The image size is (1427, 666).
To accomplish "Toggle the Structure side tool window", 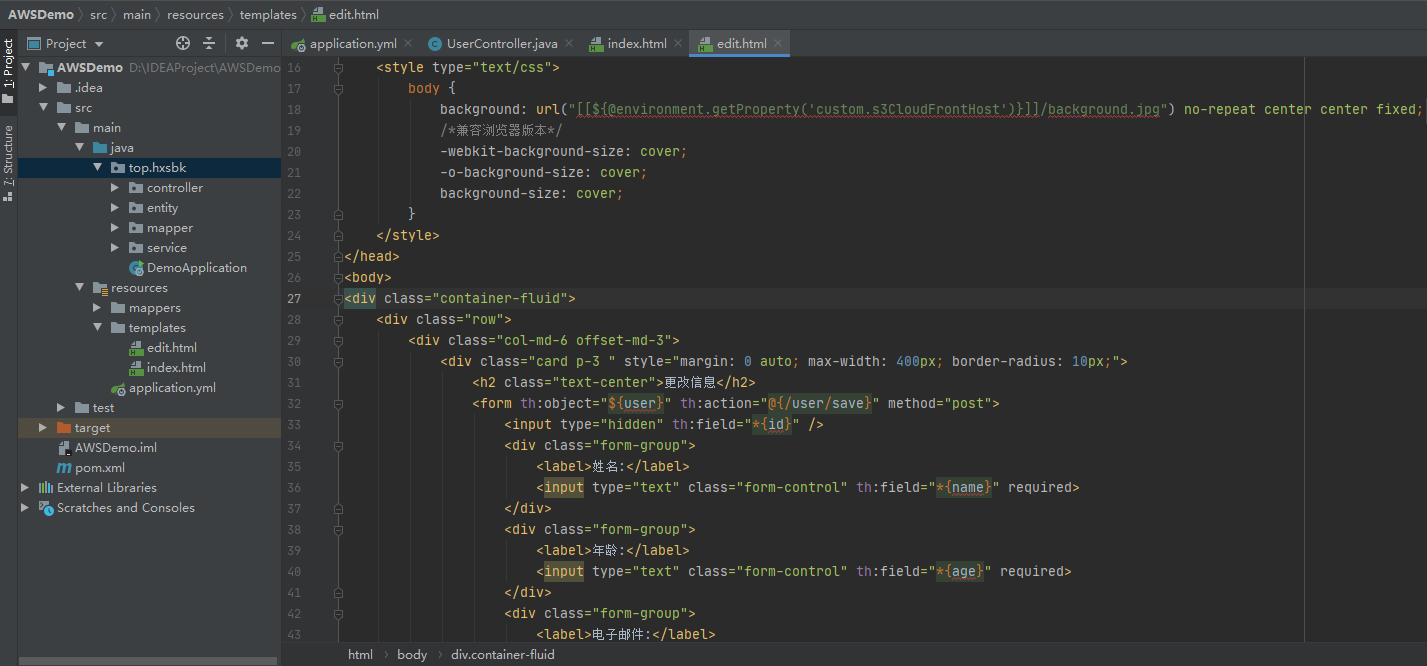I will pyautogui.click(x=8, y=163).
